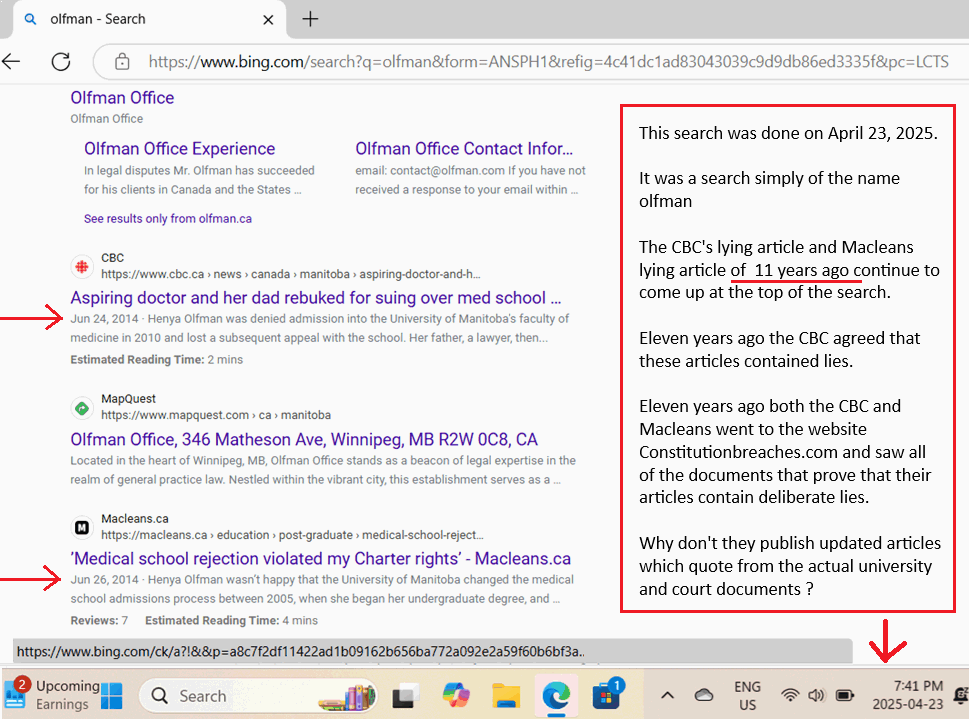Click the taskbar Search box

pos(259,696)
